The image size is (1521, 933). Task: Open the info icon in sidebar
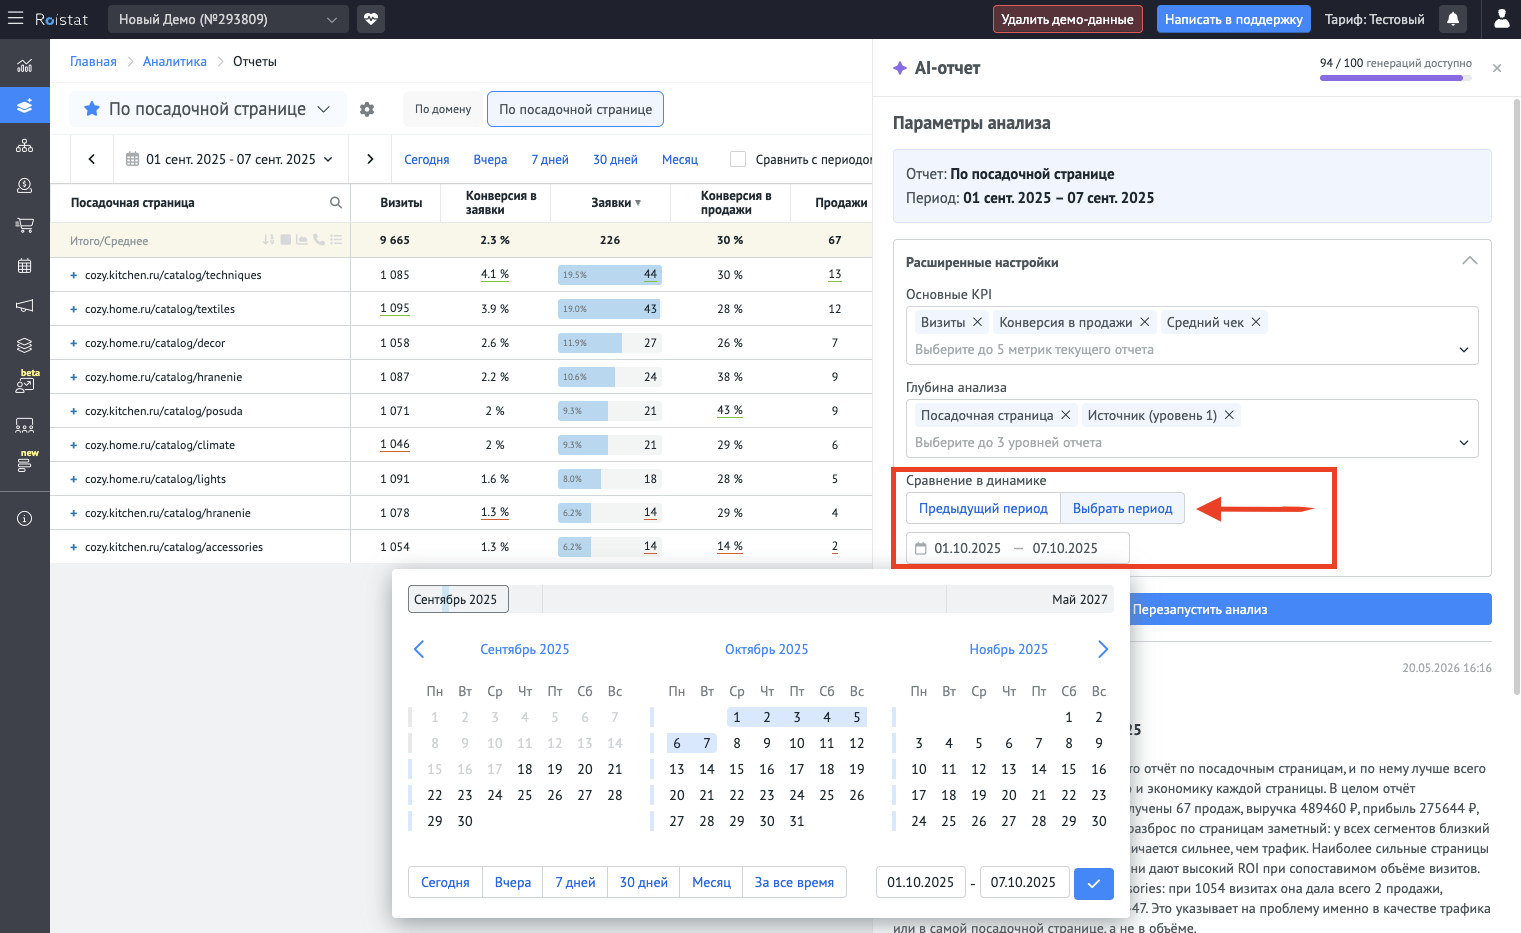pos(25,518)
